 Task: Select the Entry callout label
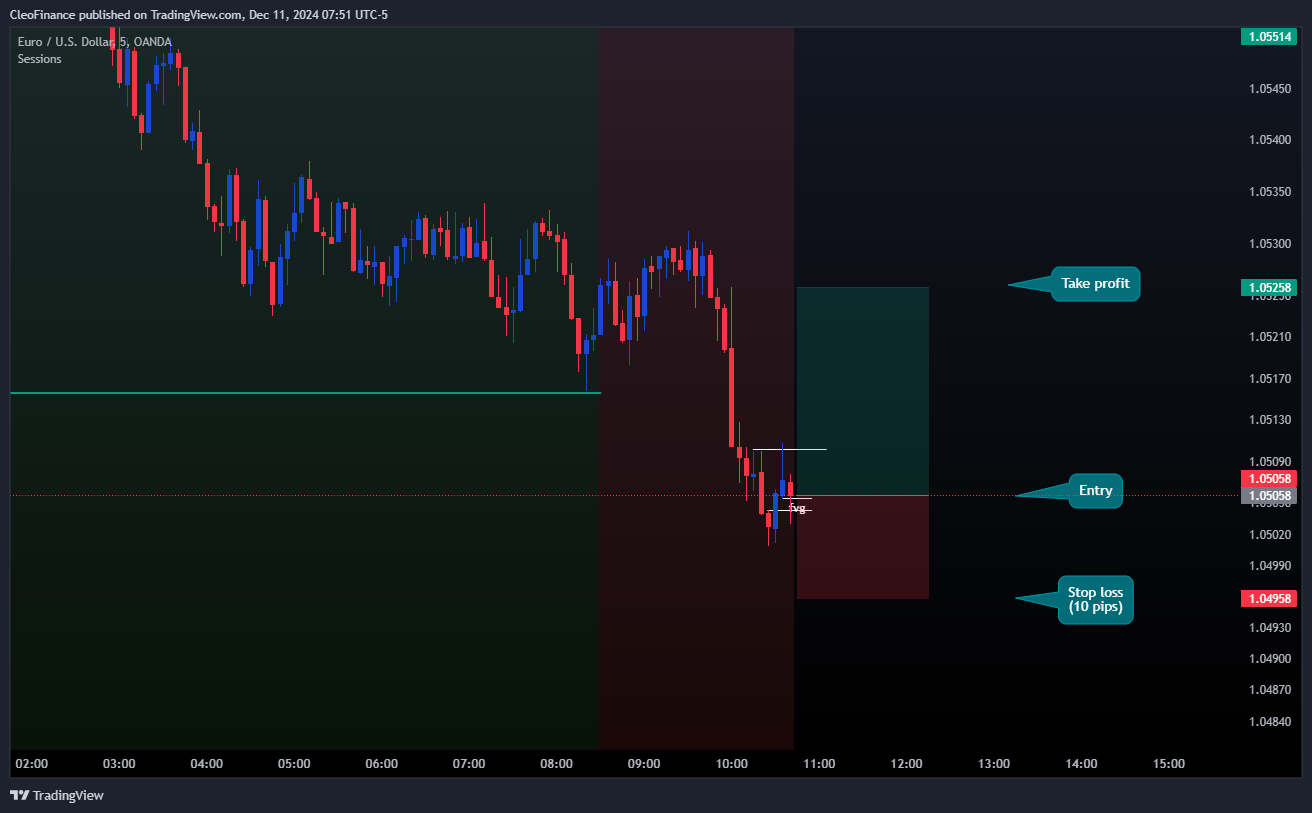tap(1095, 491)
